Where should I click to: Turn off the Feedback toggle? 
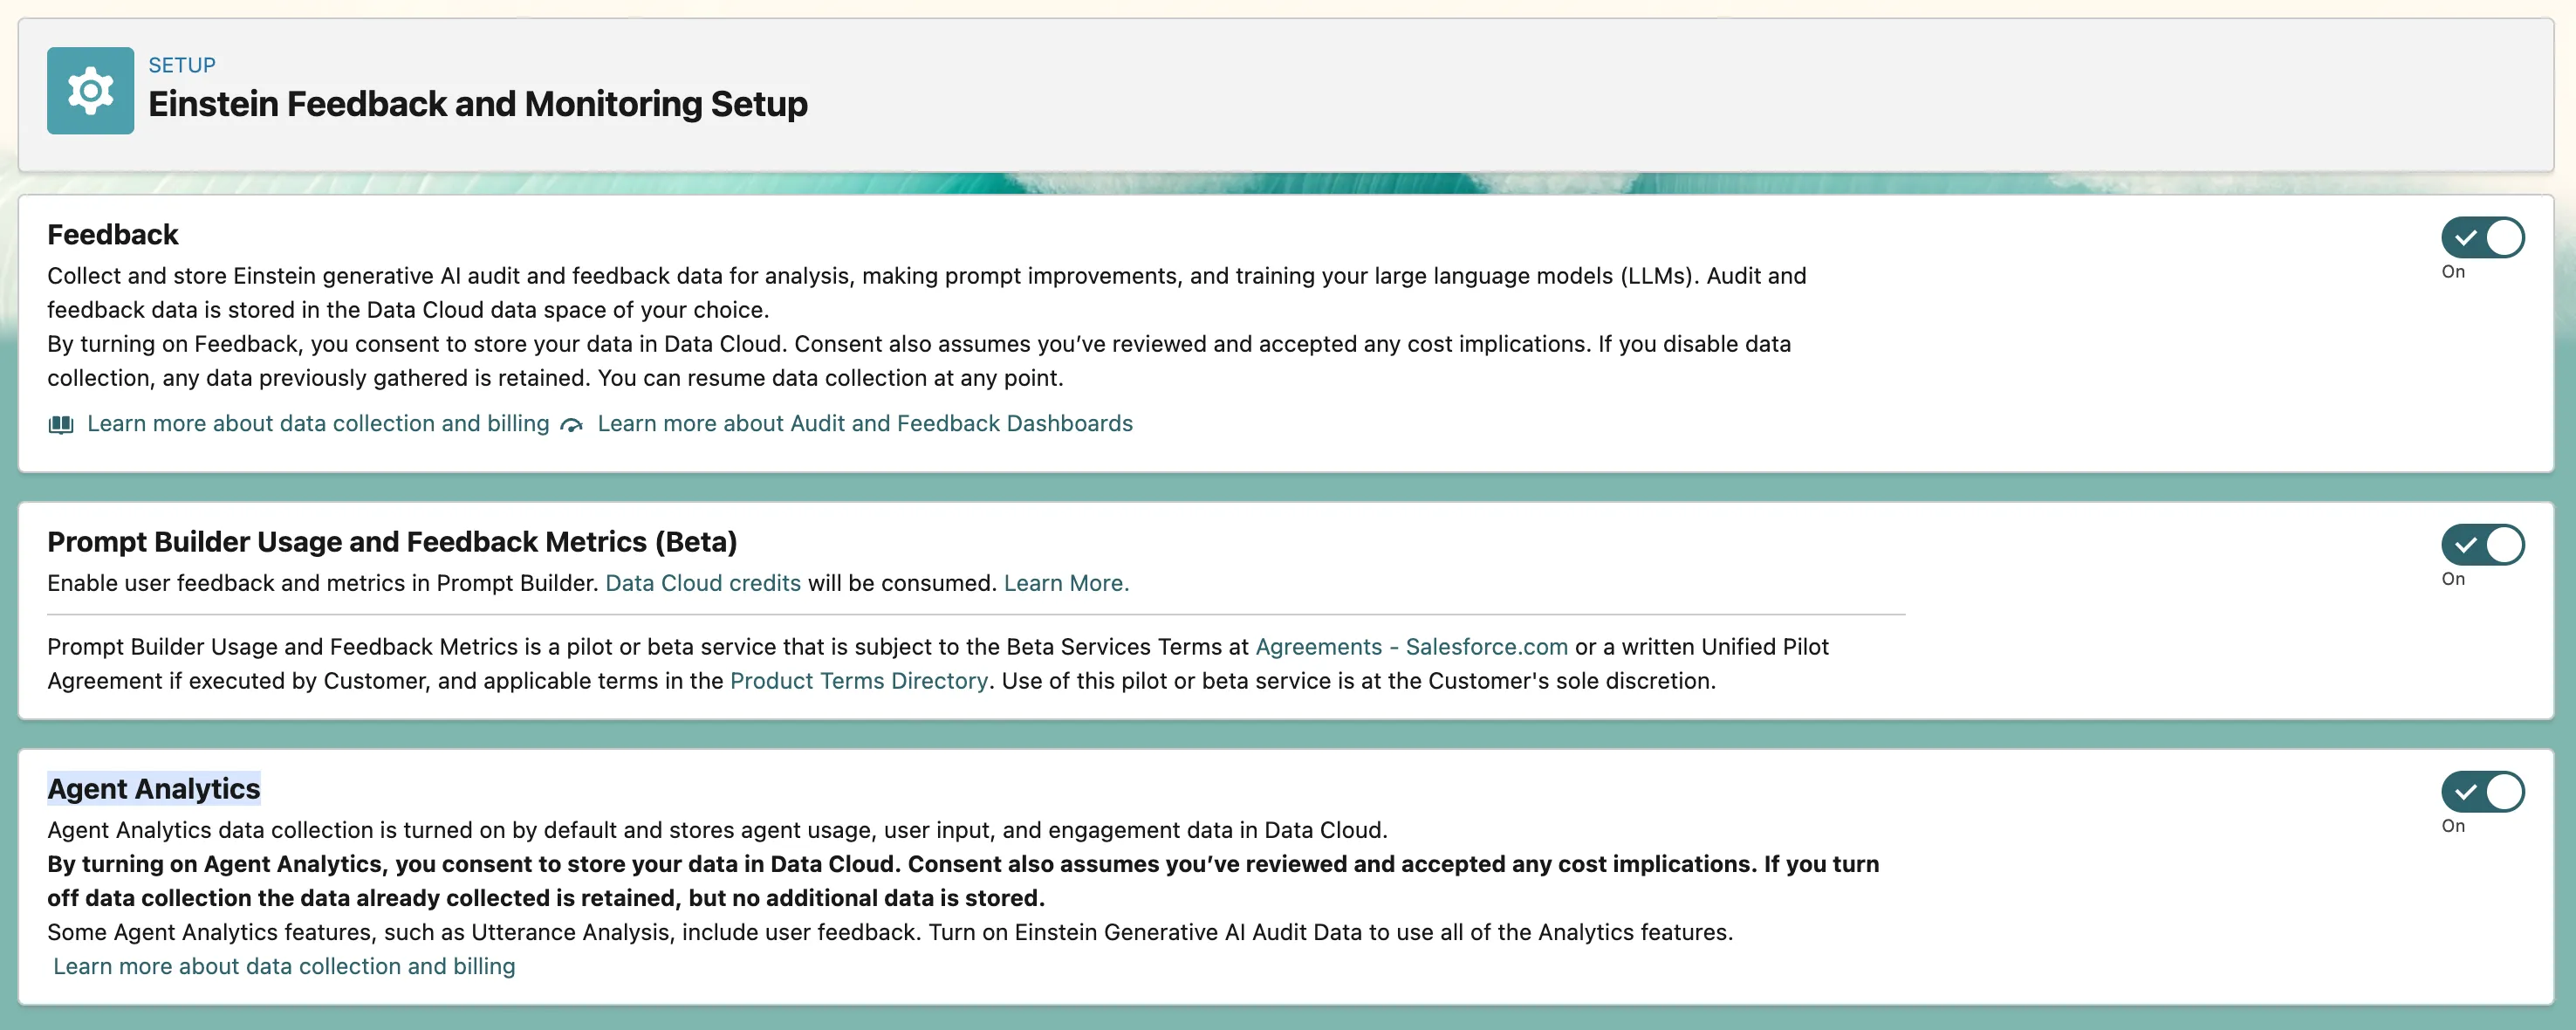coord(2482,238)
